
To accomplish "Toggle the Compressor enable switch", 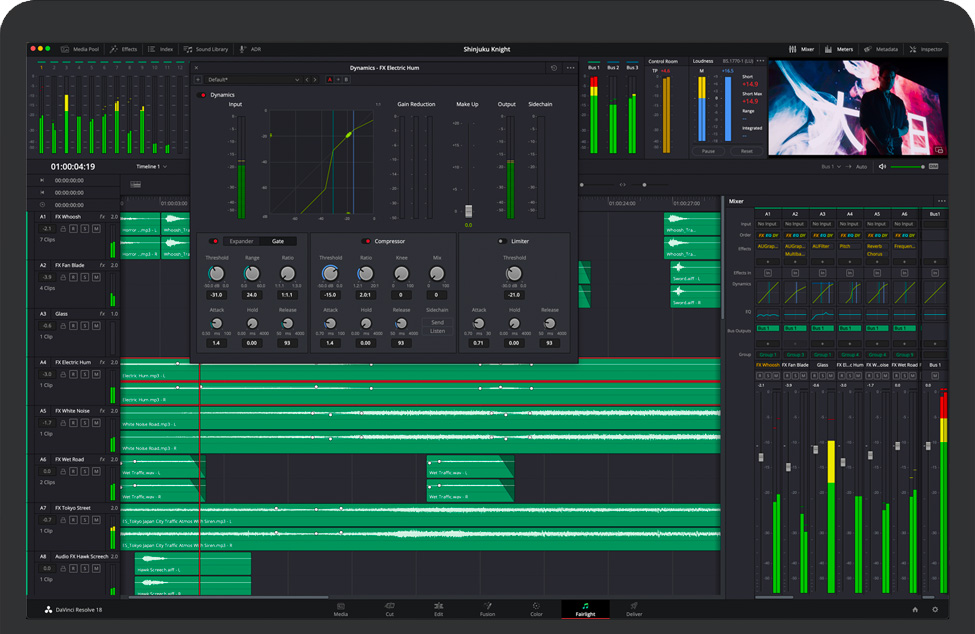I will coord(367,241).
